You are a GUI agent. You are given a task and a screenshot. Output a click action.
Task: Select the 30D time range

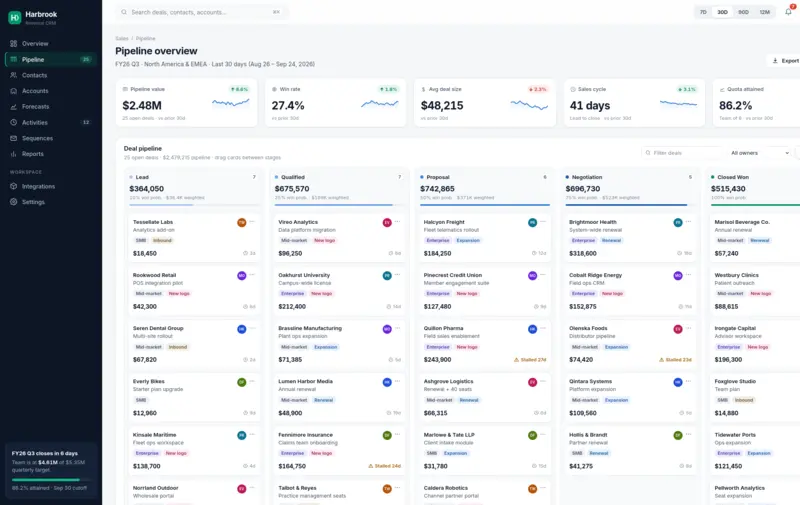tap(722, 12)
